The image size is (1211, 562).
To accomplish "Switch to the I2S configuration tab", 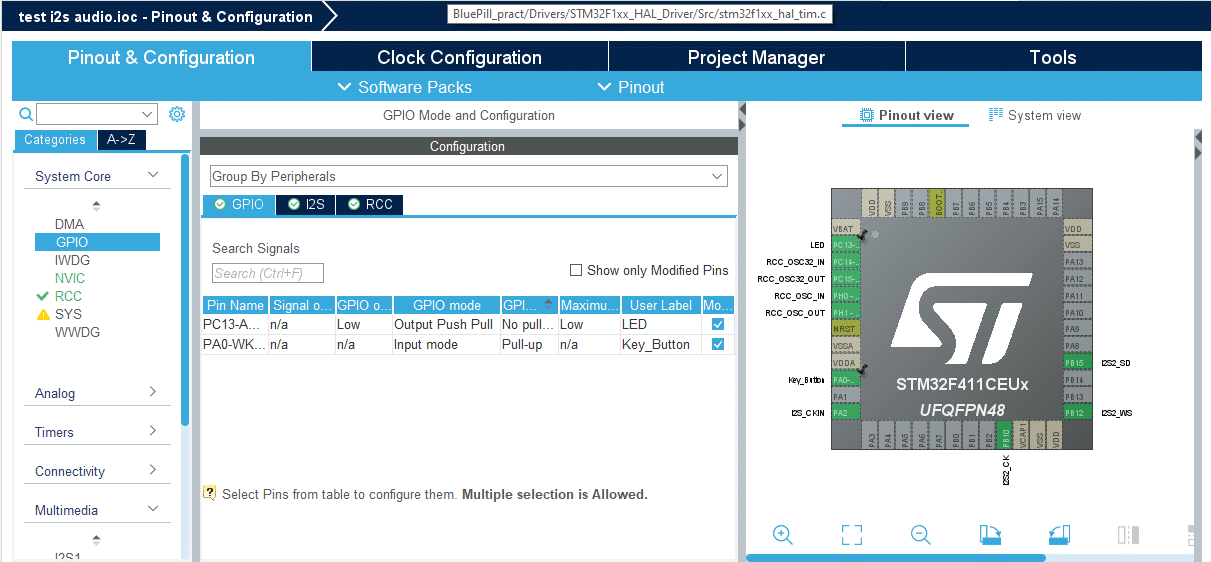I will [x=306, y=204].
